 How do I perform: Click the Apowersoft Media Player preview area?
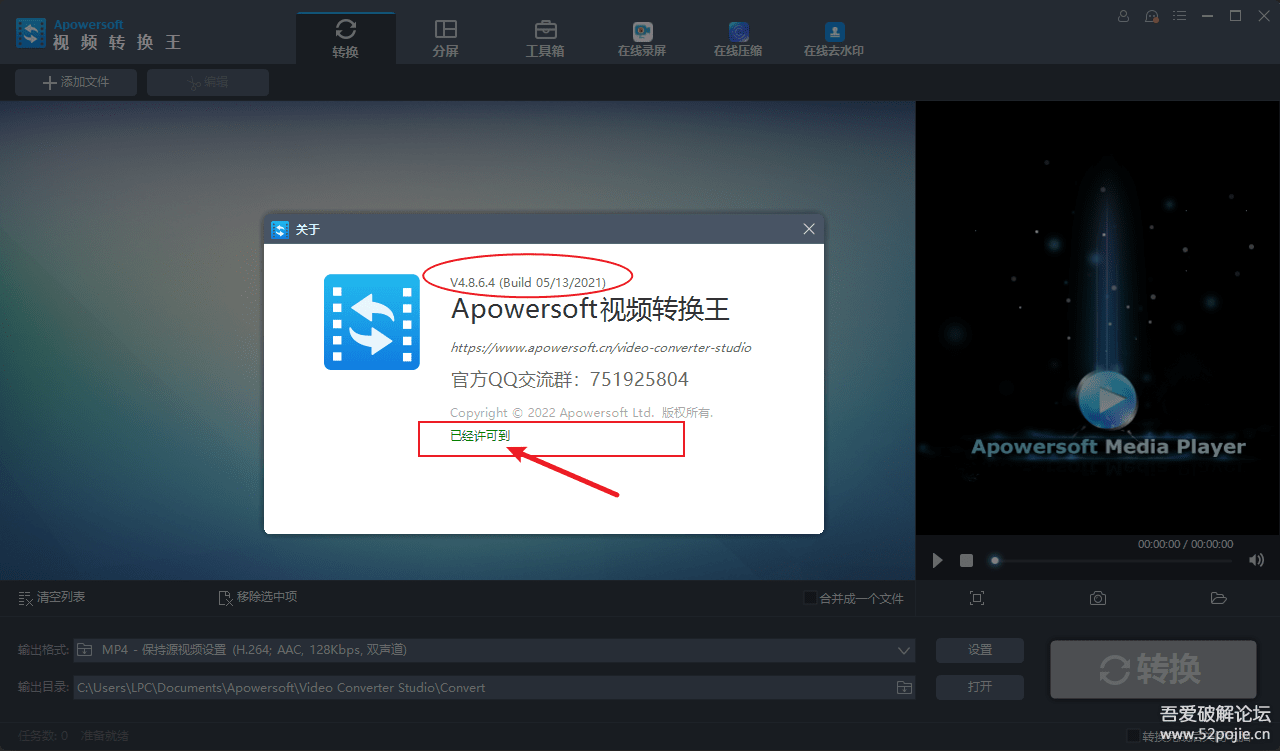tap(1097, 318)
